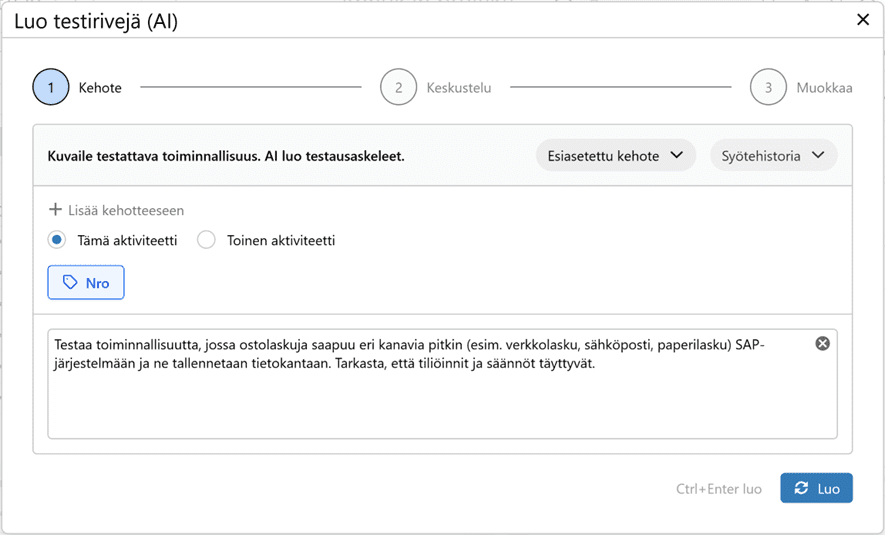Click the refresh icon on the Luo button

[801, 488]
